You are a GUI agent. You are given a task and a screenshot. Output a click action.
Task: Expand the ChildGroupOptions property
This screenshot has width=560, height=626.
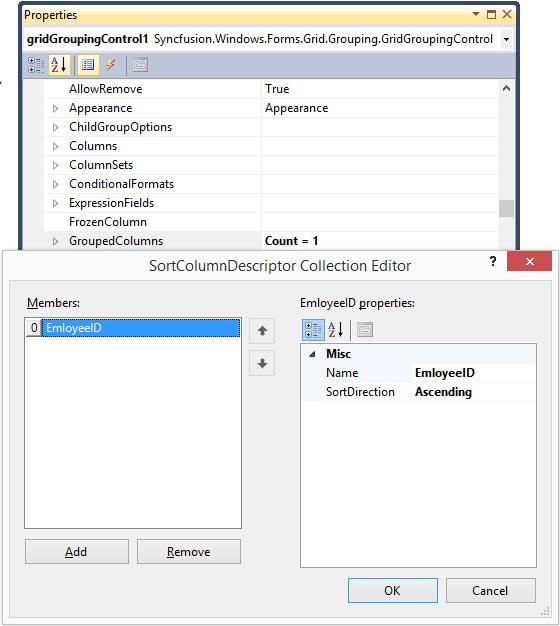(55, 127)
